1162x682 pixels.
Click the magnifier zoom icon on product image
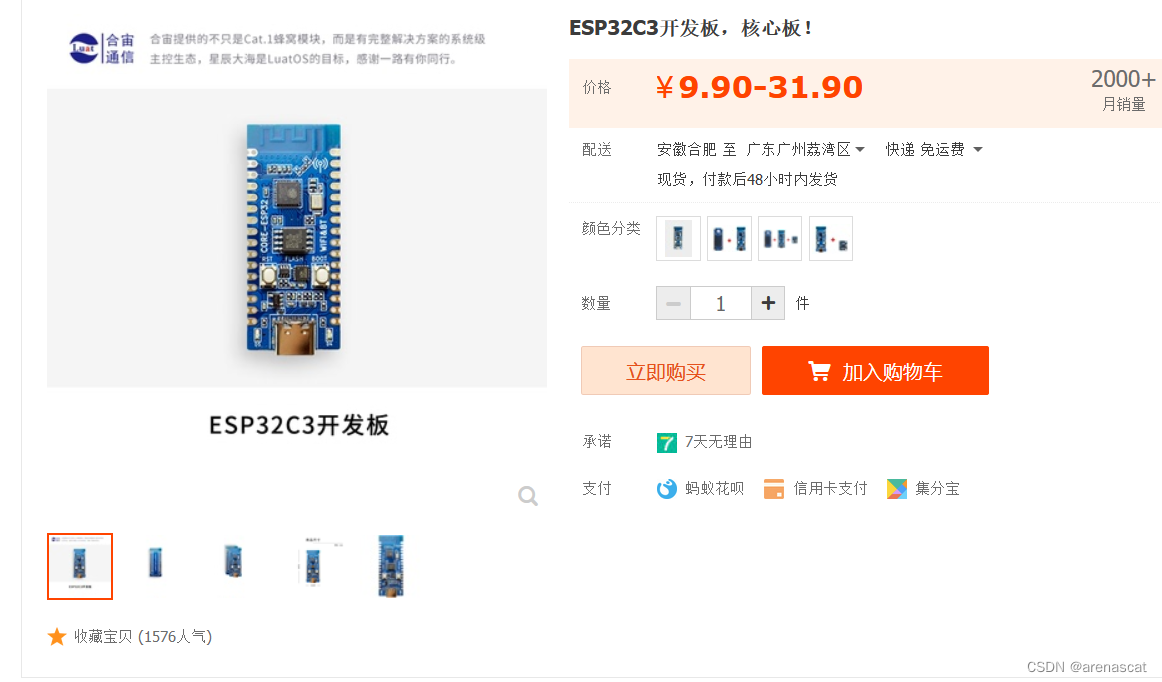tap(528, 495)
